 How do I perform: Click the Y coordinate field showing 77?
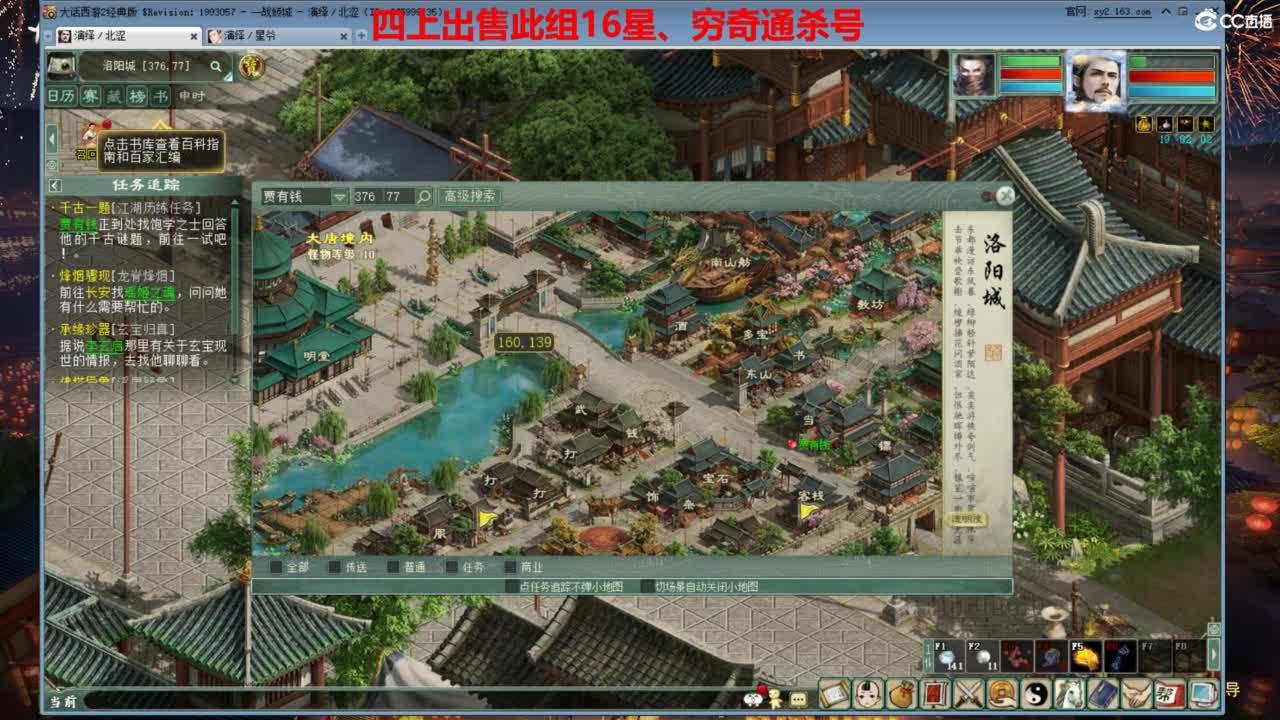(397, 197)
